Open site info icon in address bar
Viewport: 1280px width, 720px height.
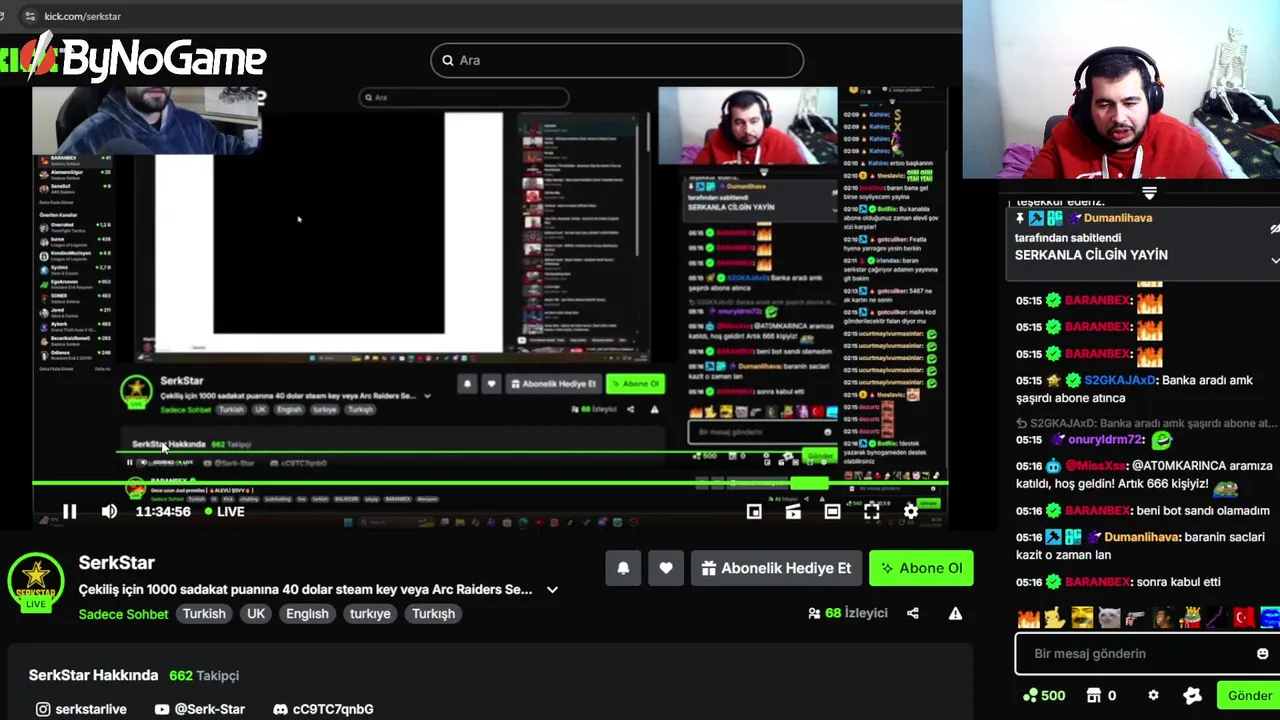pos(29,16)
